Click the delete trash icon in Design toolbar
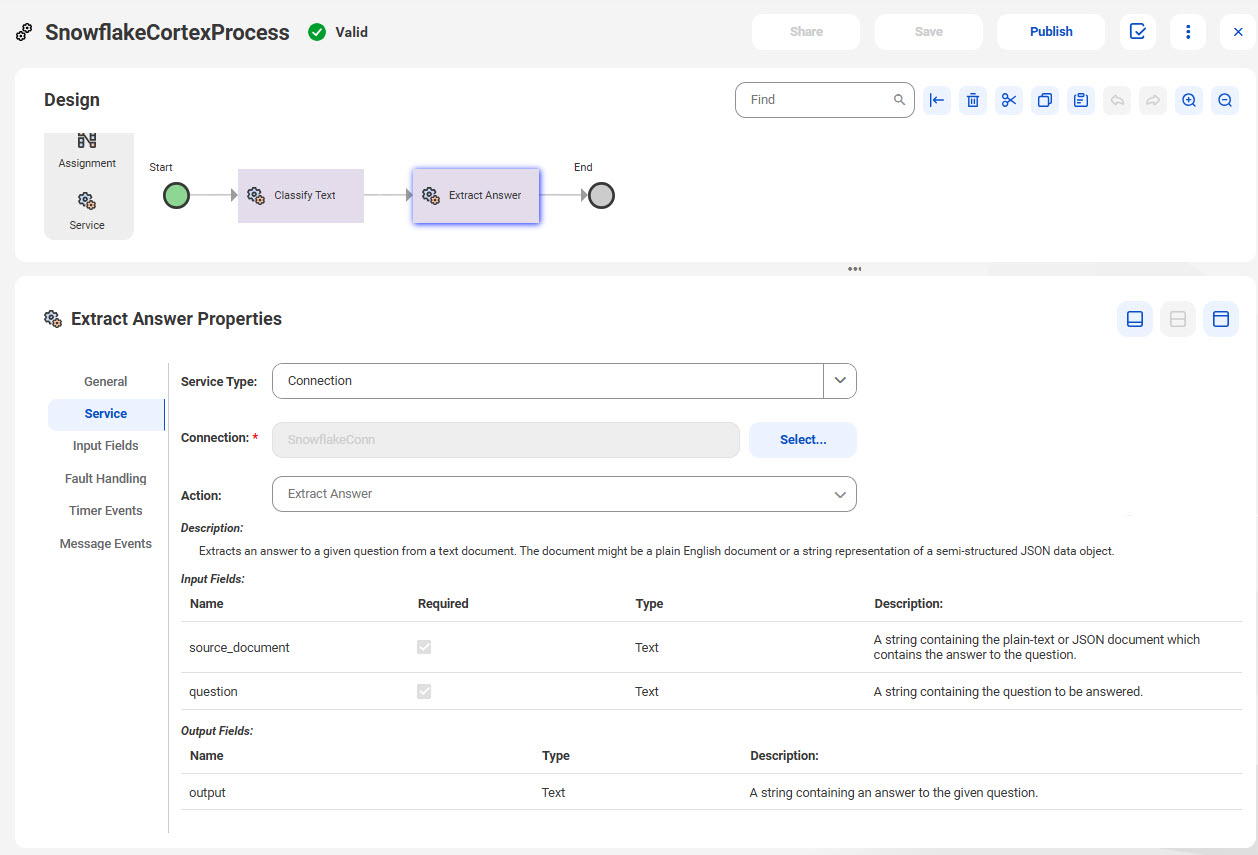Image resolution: width=1258 pixels, height=855 pixels. coord(972,100)
